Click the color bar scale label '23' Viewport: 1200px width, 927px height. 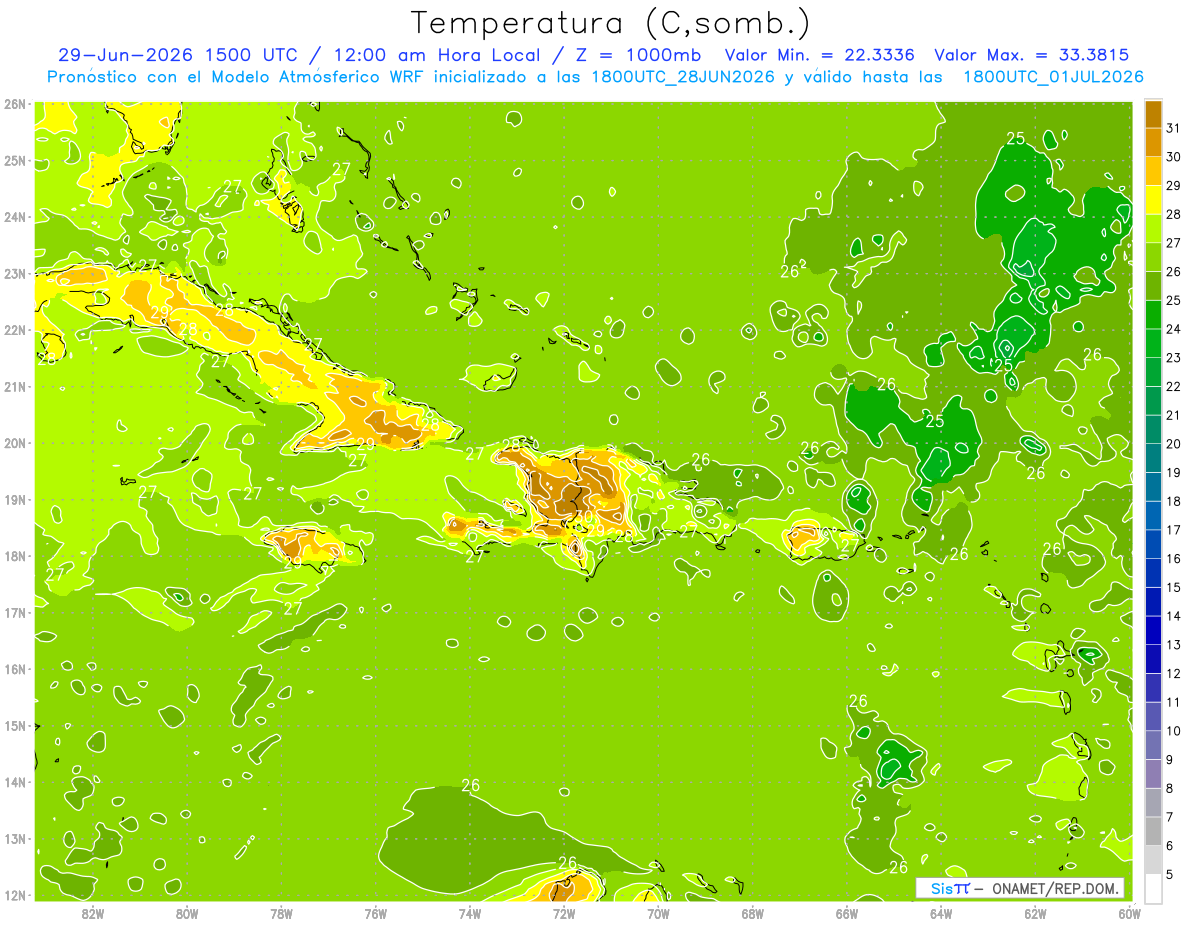tap(1174, 357)
